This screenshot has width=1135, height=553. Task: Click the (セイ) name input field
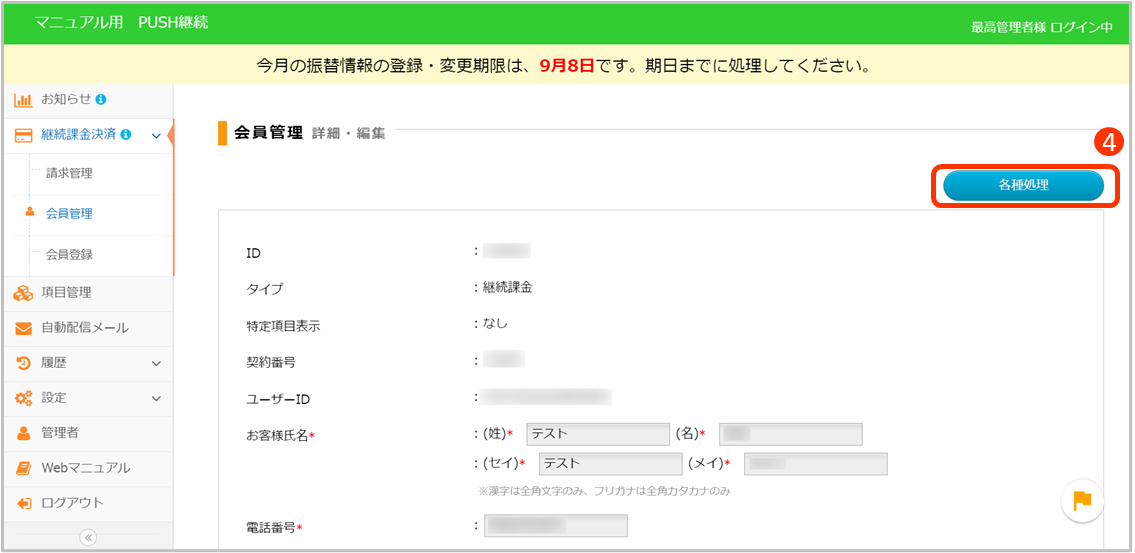610,464
